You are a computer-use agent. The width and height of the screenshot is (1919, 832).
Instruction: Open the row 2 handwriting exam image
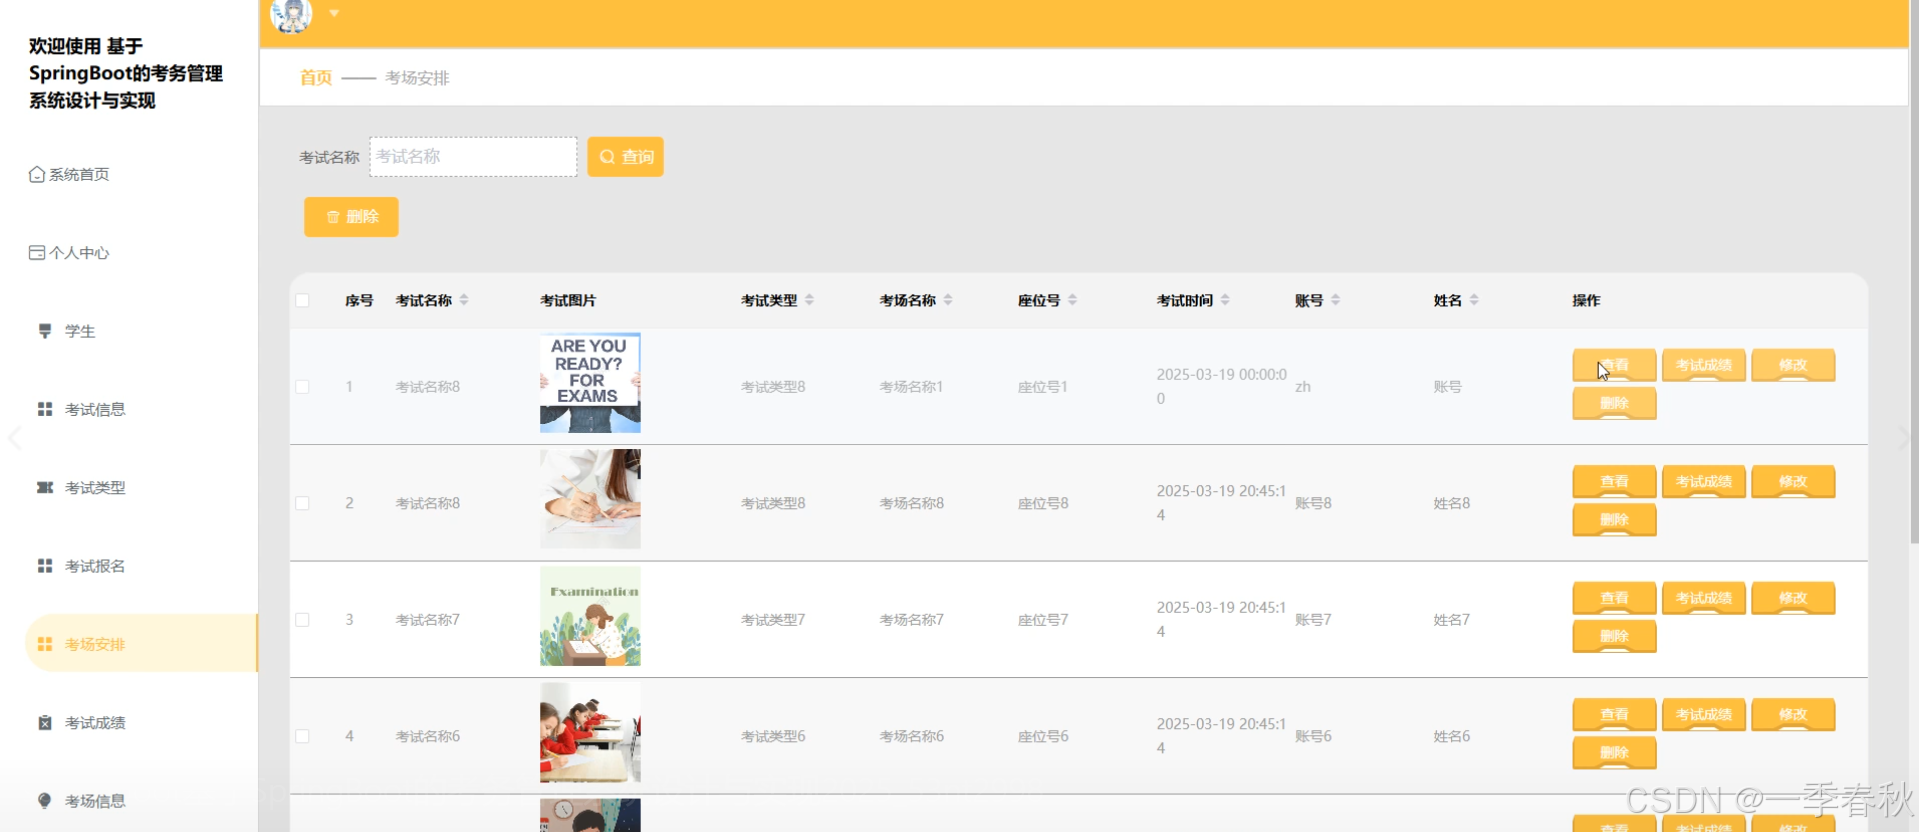[x=590, y=499]
